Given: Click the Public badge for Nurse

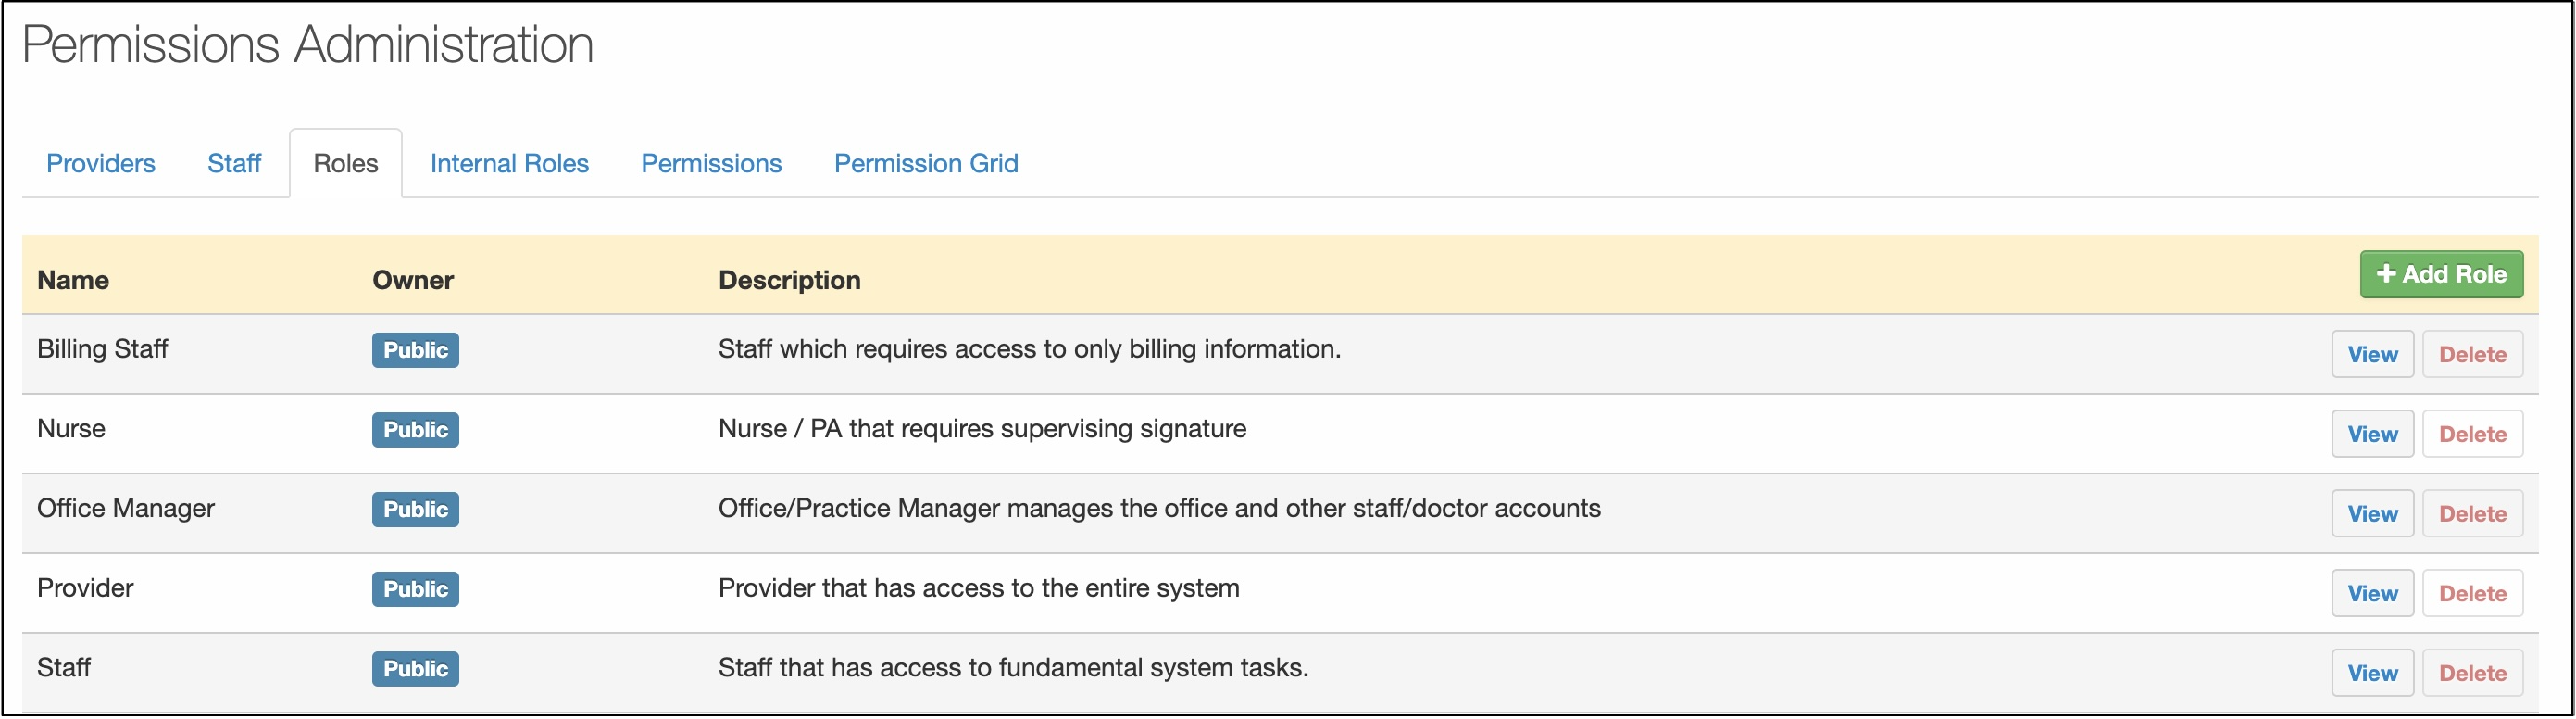Looking at the screenshot, I should [x=415, y=430].
